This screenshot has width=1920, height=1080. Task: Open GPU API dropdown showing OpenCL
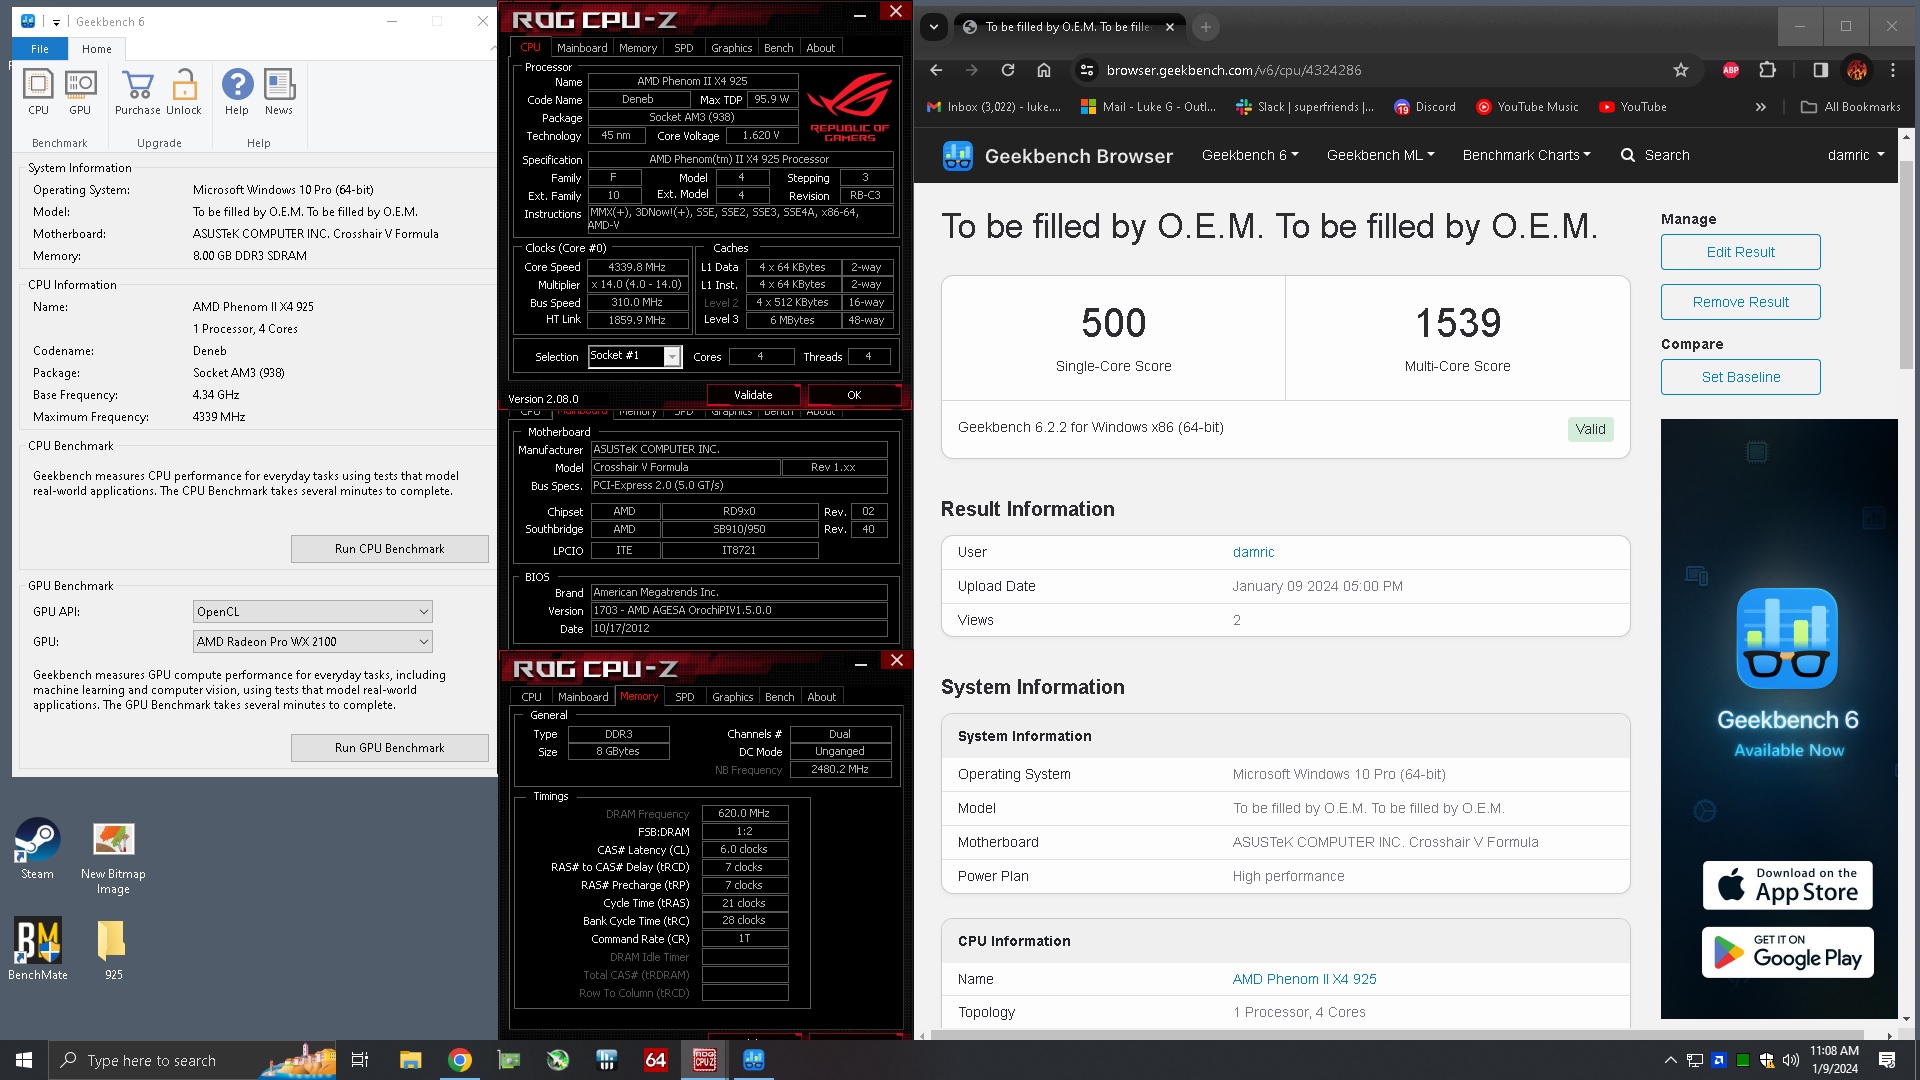(313, 612)
